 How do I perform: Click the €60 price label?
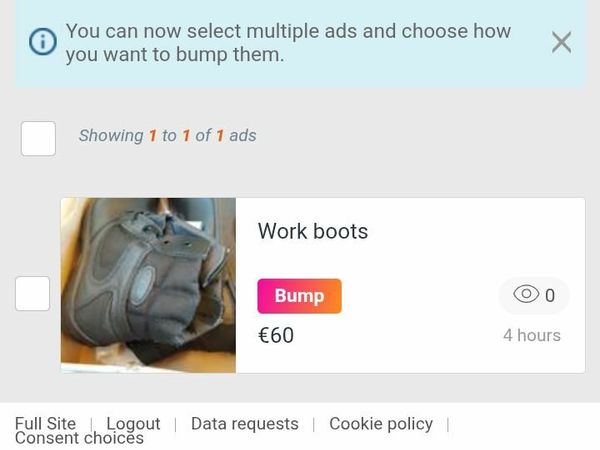coord(276,335)
